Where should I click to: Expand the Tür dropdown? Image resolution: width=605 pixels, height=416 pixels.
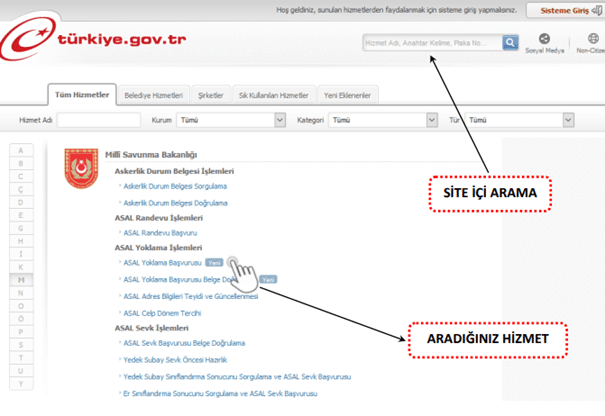pos(519,120)
